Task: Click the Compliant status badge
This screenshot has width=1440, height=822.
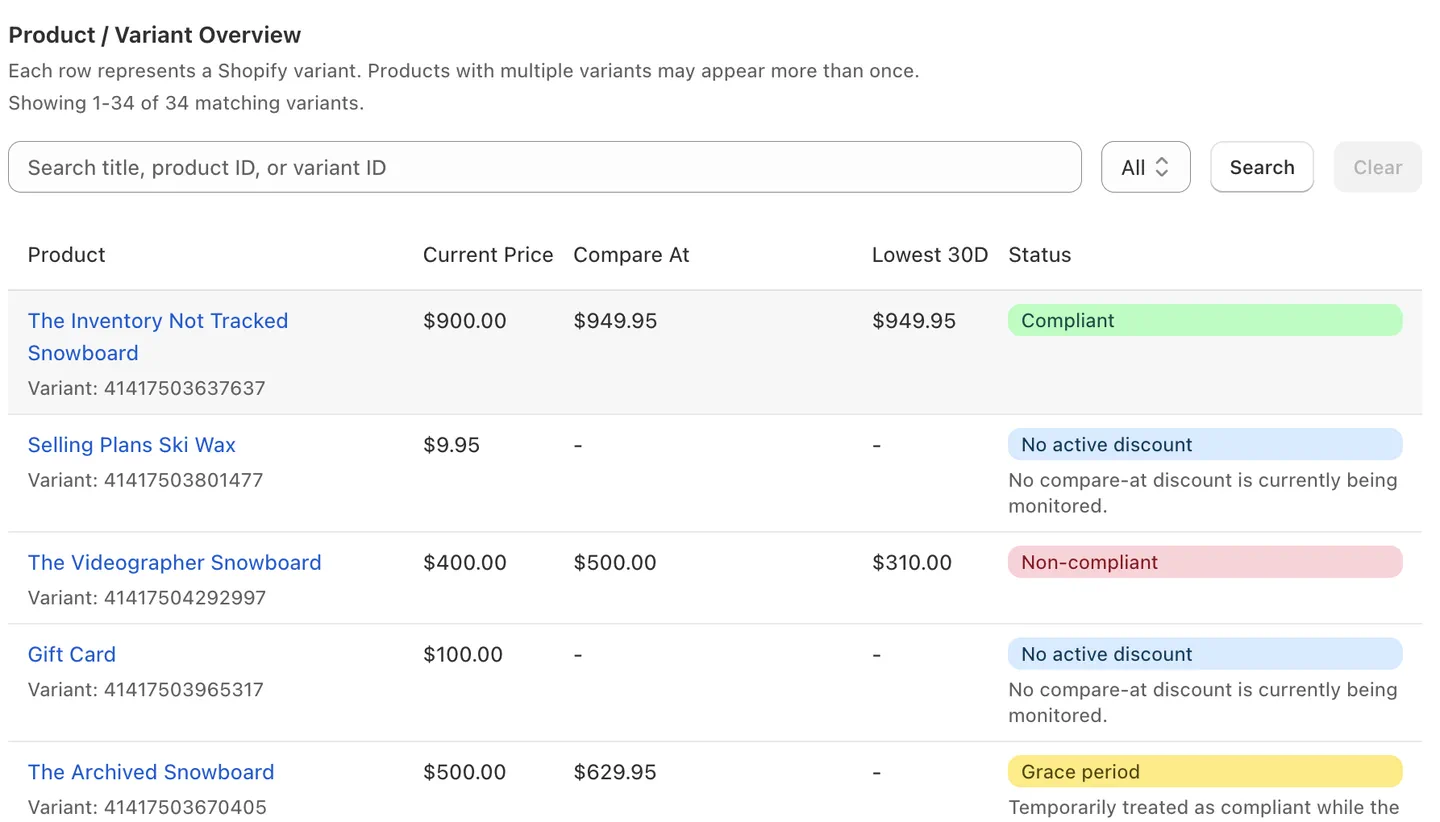Action: (1205, 320)
